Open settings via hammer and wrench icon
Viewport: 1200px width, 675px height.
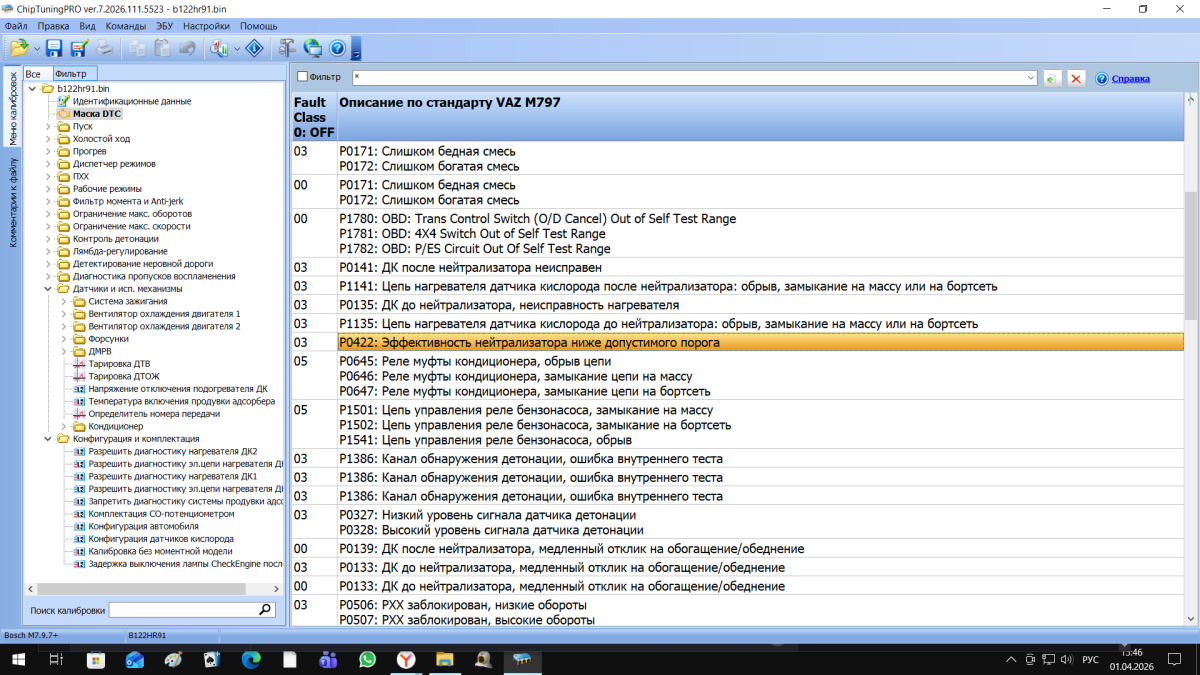[287, 48]
